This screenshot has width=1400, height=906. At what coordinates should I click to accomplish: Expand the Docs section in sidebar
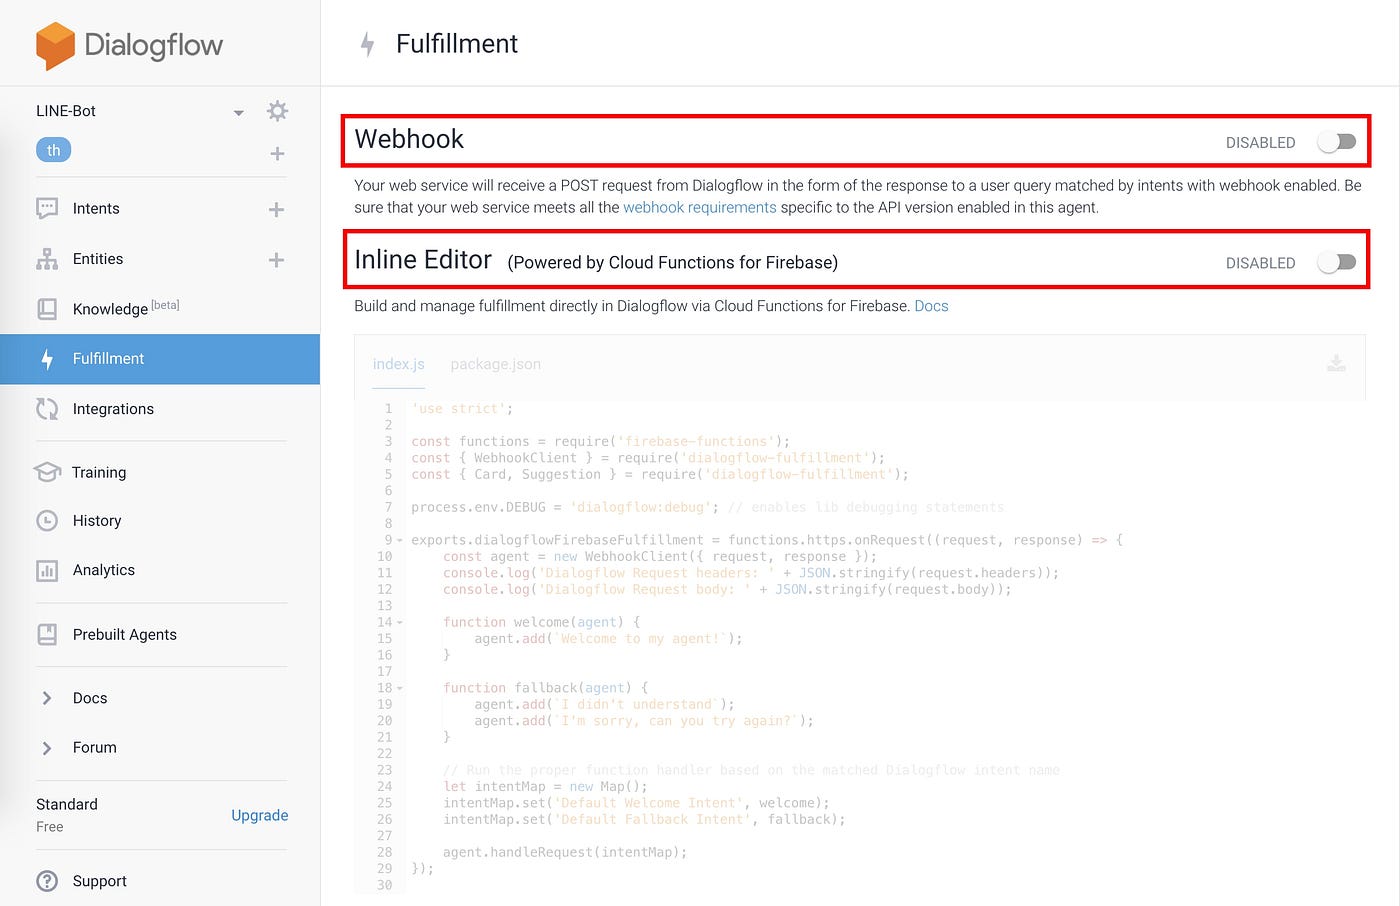[x=89, y=697]
